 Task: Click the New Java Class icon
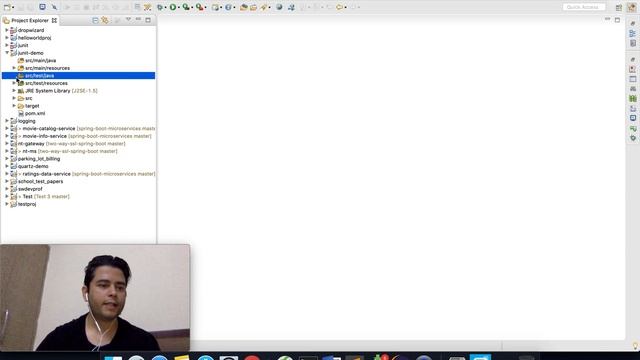tap(228, 7)
